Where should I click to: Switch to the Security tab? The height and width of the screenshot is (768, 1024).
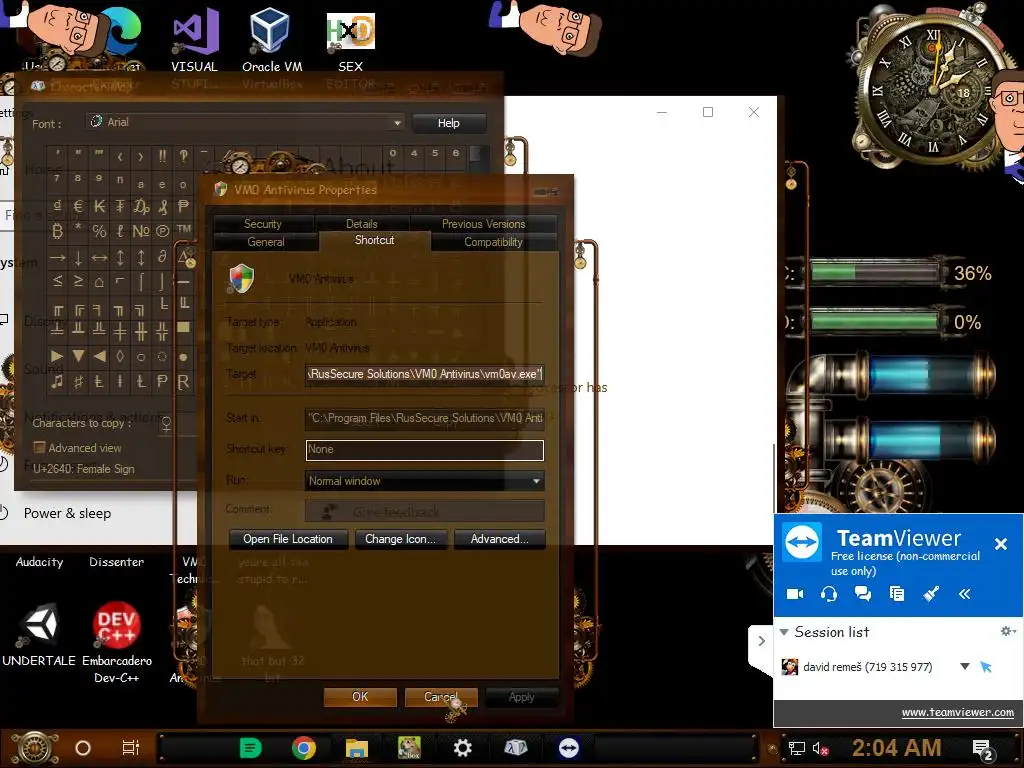263,223
